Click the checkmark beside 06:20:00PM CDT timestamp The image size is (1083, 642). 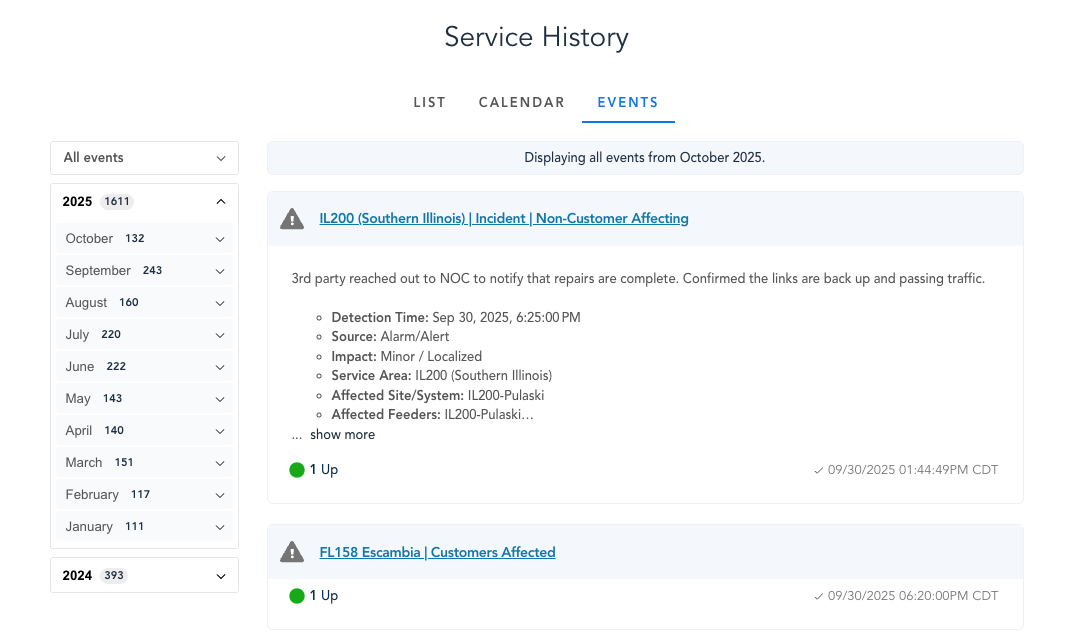click(x=819, y=596)
